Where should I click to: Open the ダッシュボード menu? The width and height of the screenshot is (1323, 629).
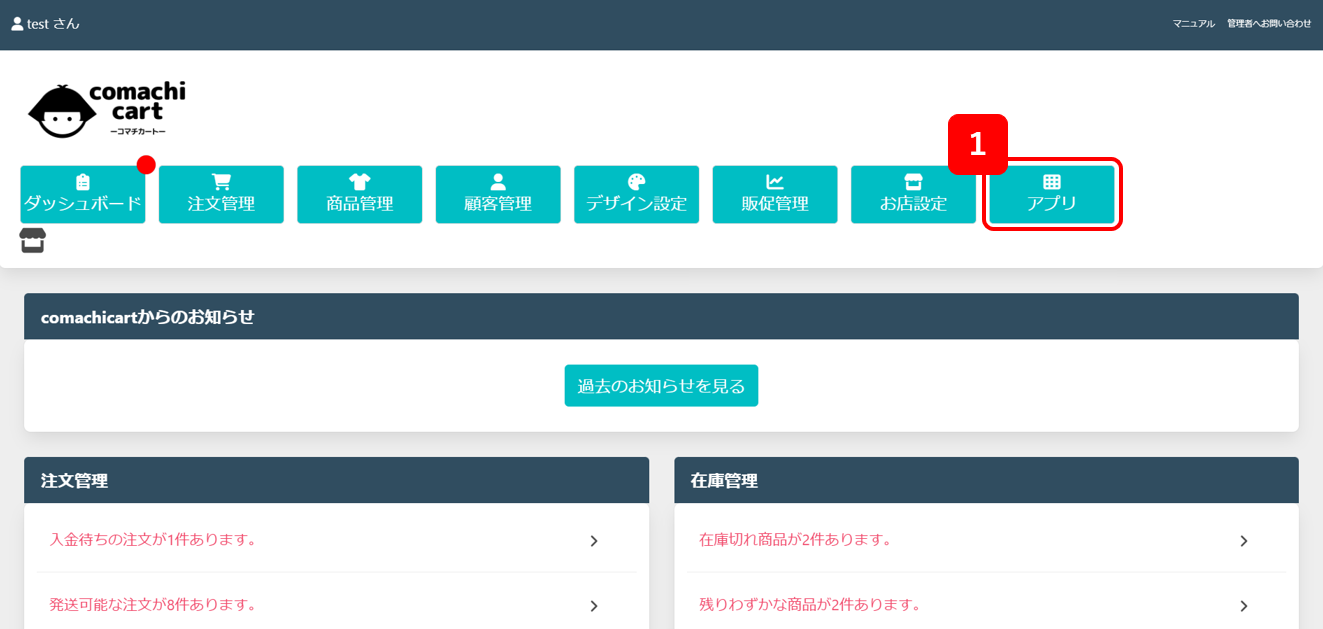pos(83,194)
